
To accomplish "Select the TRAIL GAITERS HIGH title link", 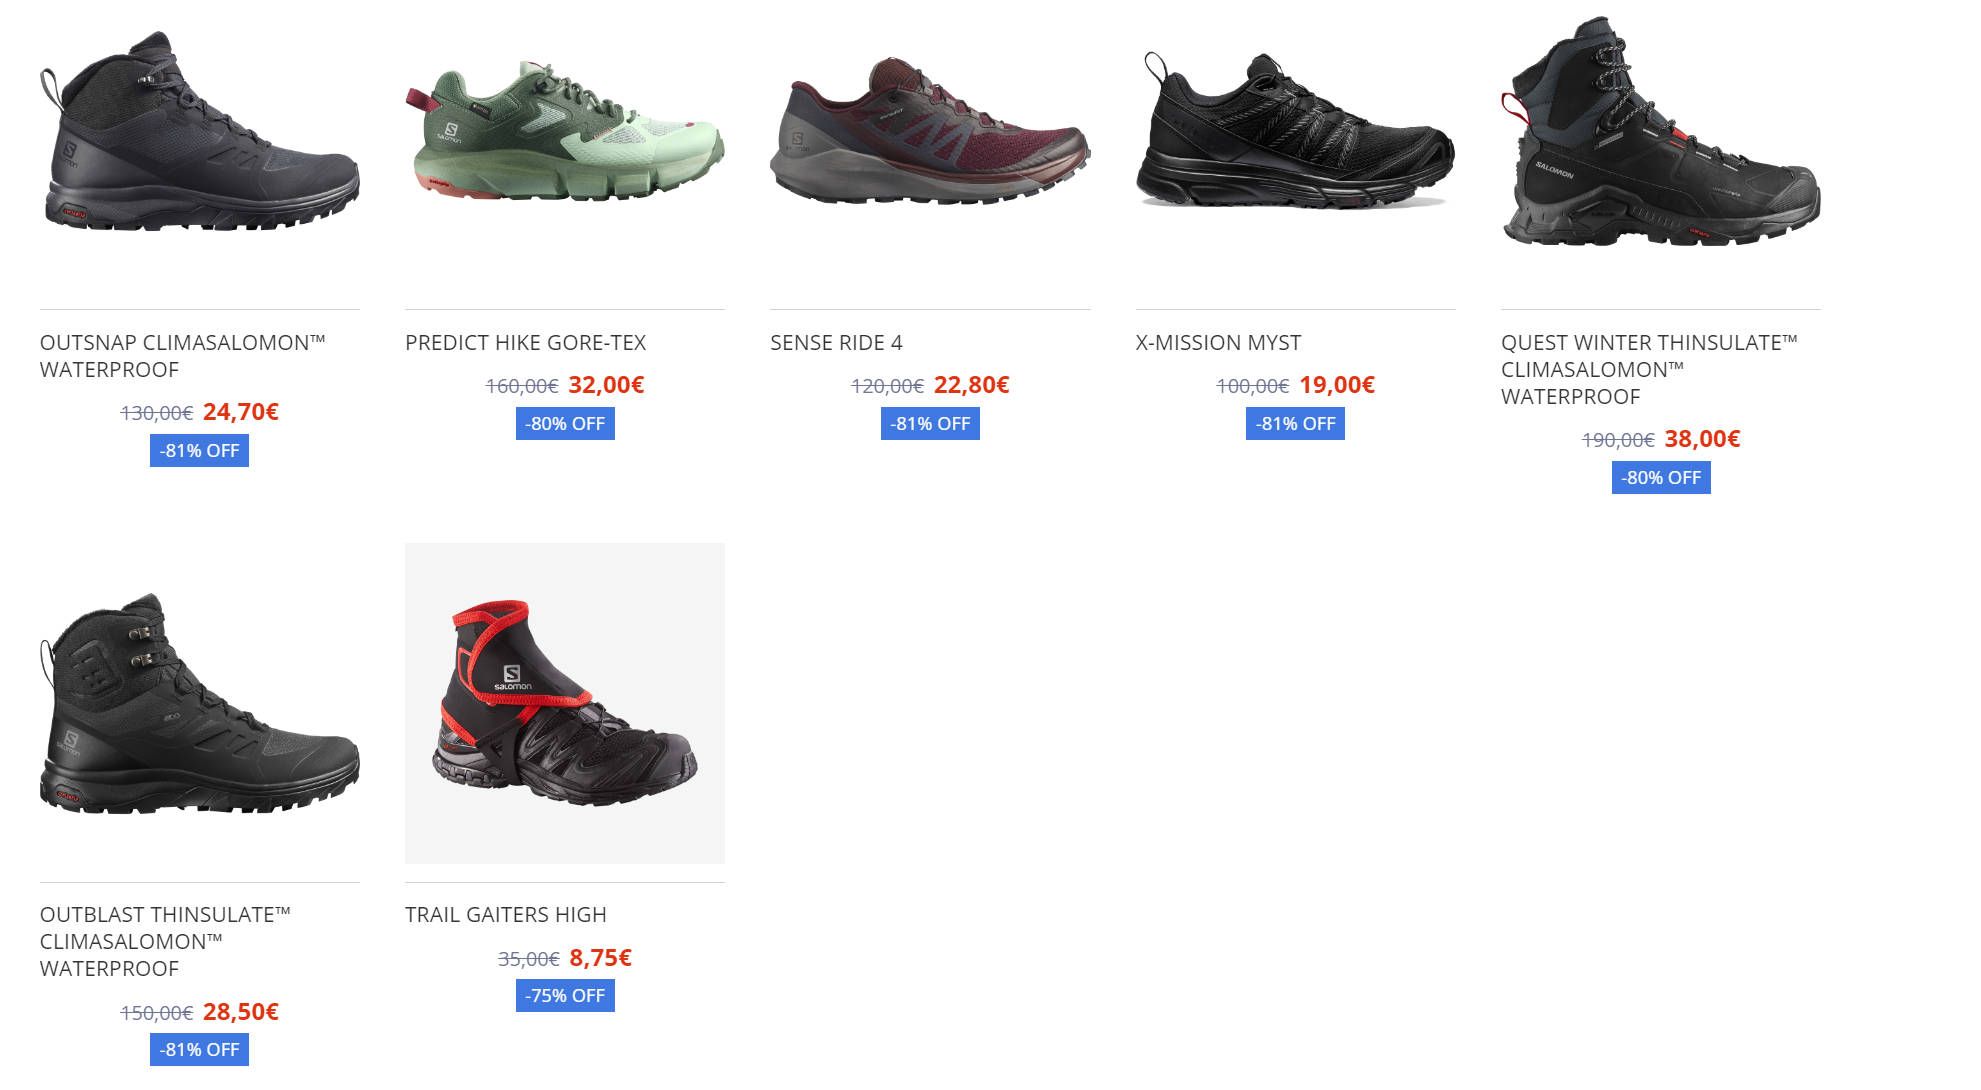I will pyautogui.click(x=506, y=915).
